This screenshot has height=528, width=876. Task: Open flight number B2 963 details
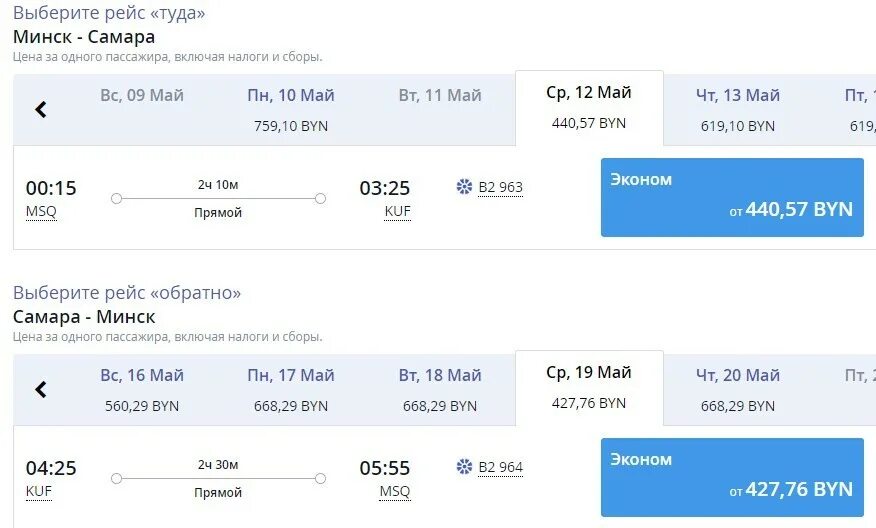(x=501, y=187)
